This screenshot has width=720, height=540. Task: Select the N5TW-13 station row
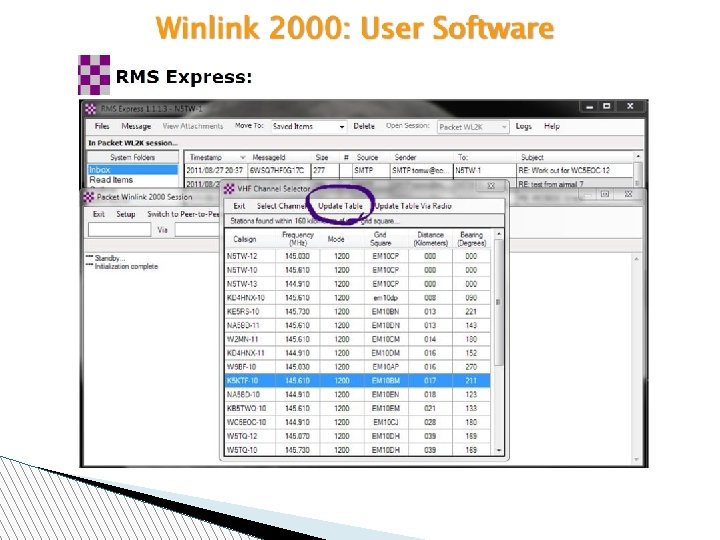tap(358, 284)
